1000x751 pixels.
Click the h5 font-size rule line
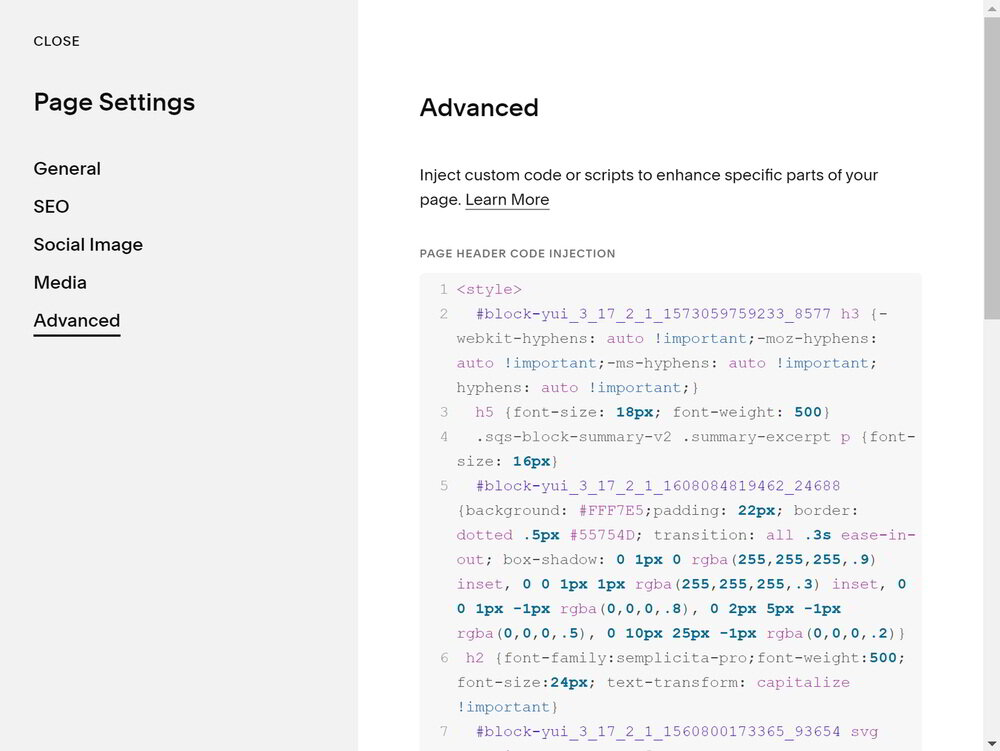click(x=652, y=412)
